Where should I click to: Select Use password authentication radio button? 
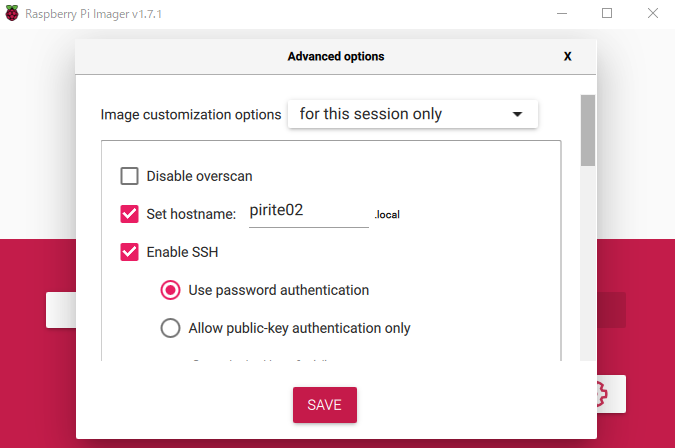[x=171, y=290]
